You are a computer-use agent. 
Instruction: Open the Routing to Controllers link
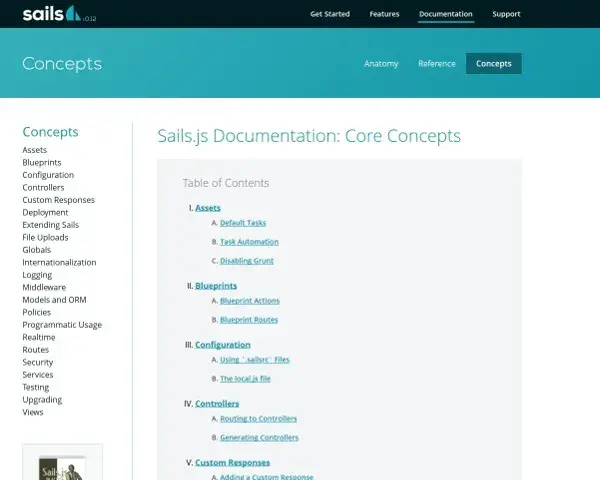point(258,419)
